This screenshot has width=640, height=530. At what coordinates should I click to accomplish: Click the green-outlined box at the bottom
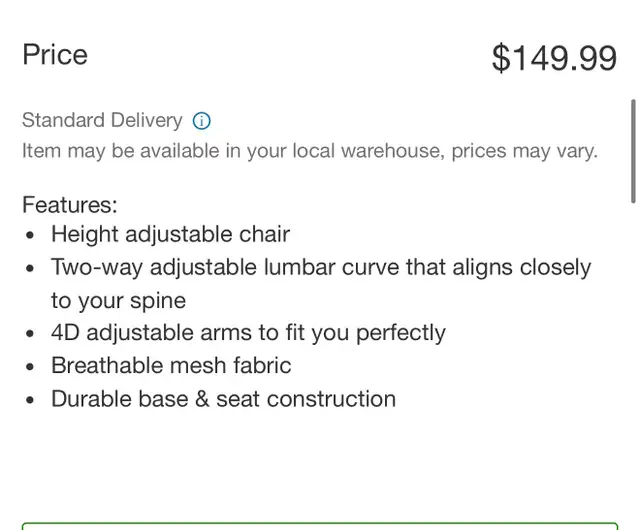point(320,526)
